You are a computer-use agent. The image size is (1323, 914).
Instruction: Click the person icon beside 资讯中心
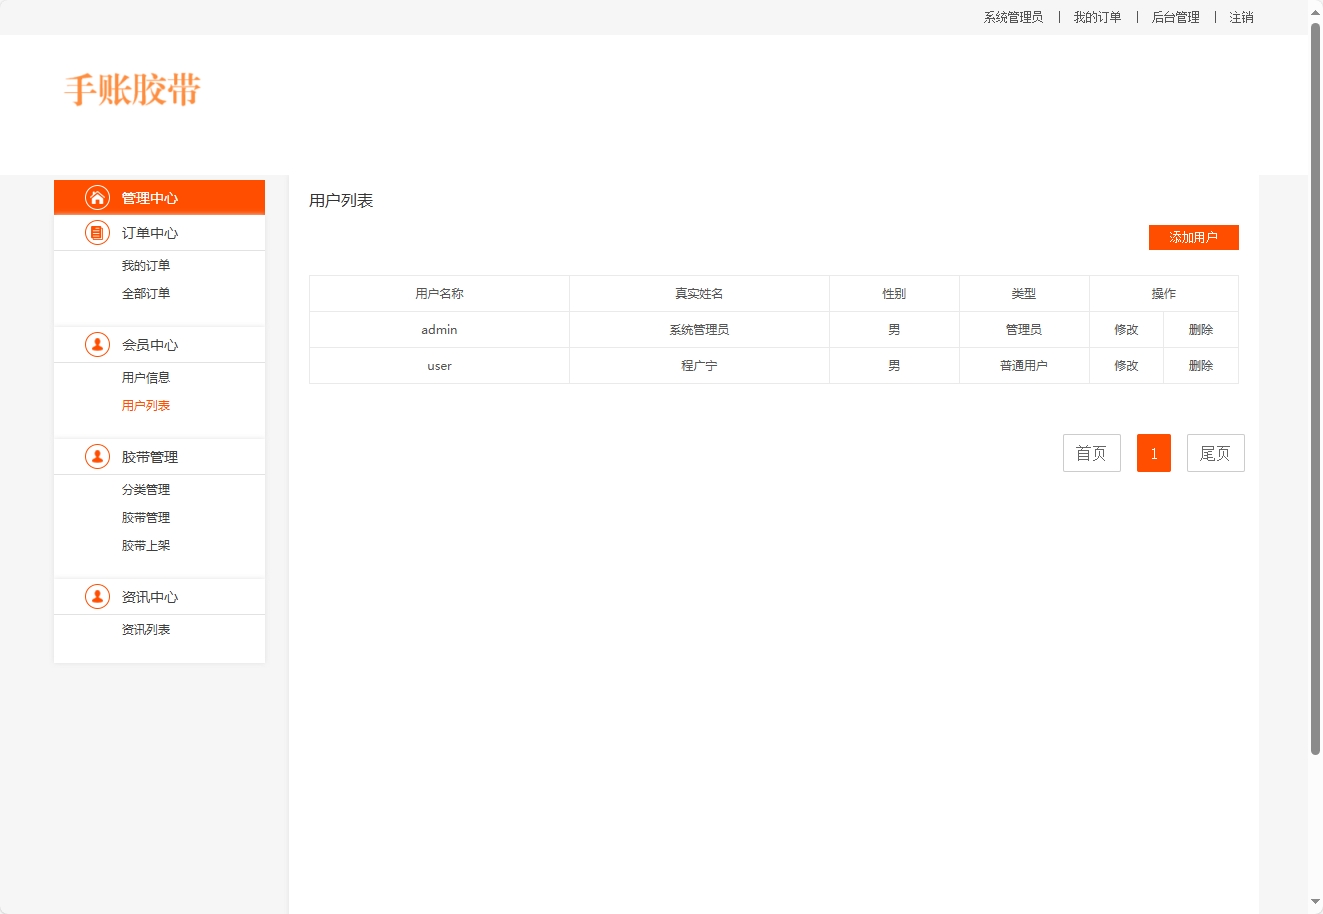(97, 597)
